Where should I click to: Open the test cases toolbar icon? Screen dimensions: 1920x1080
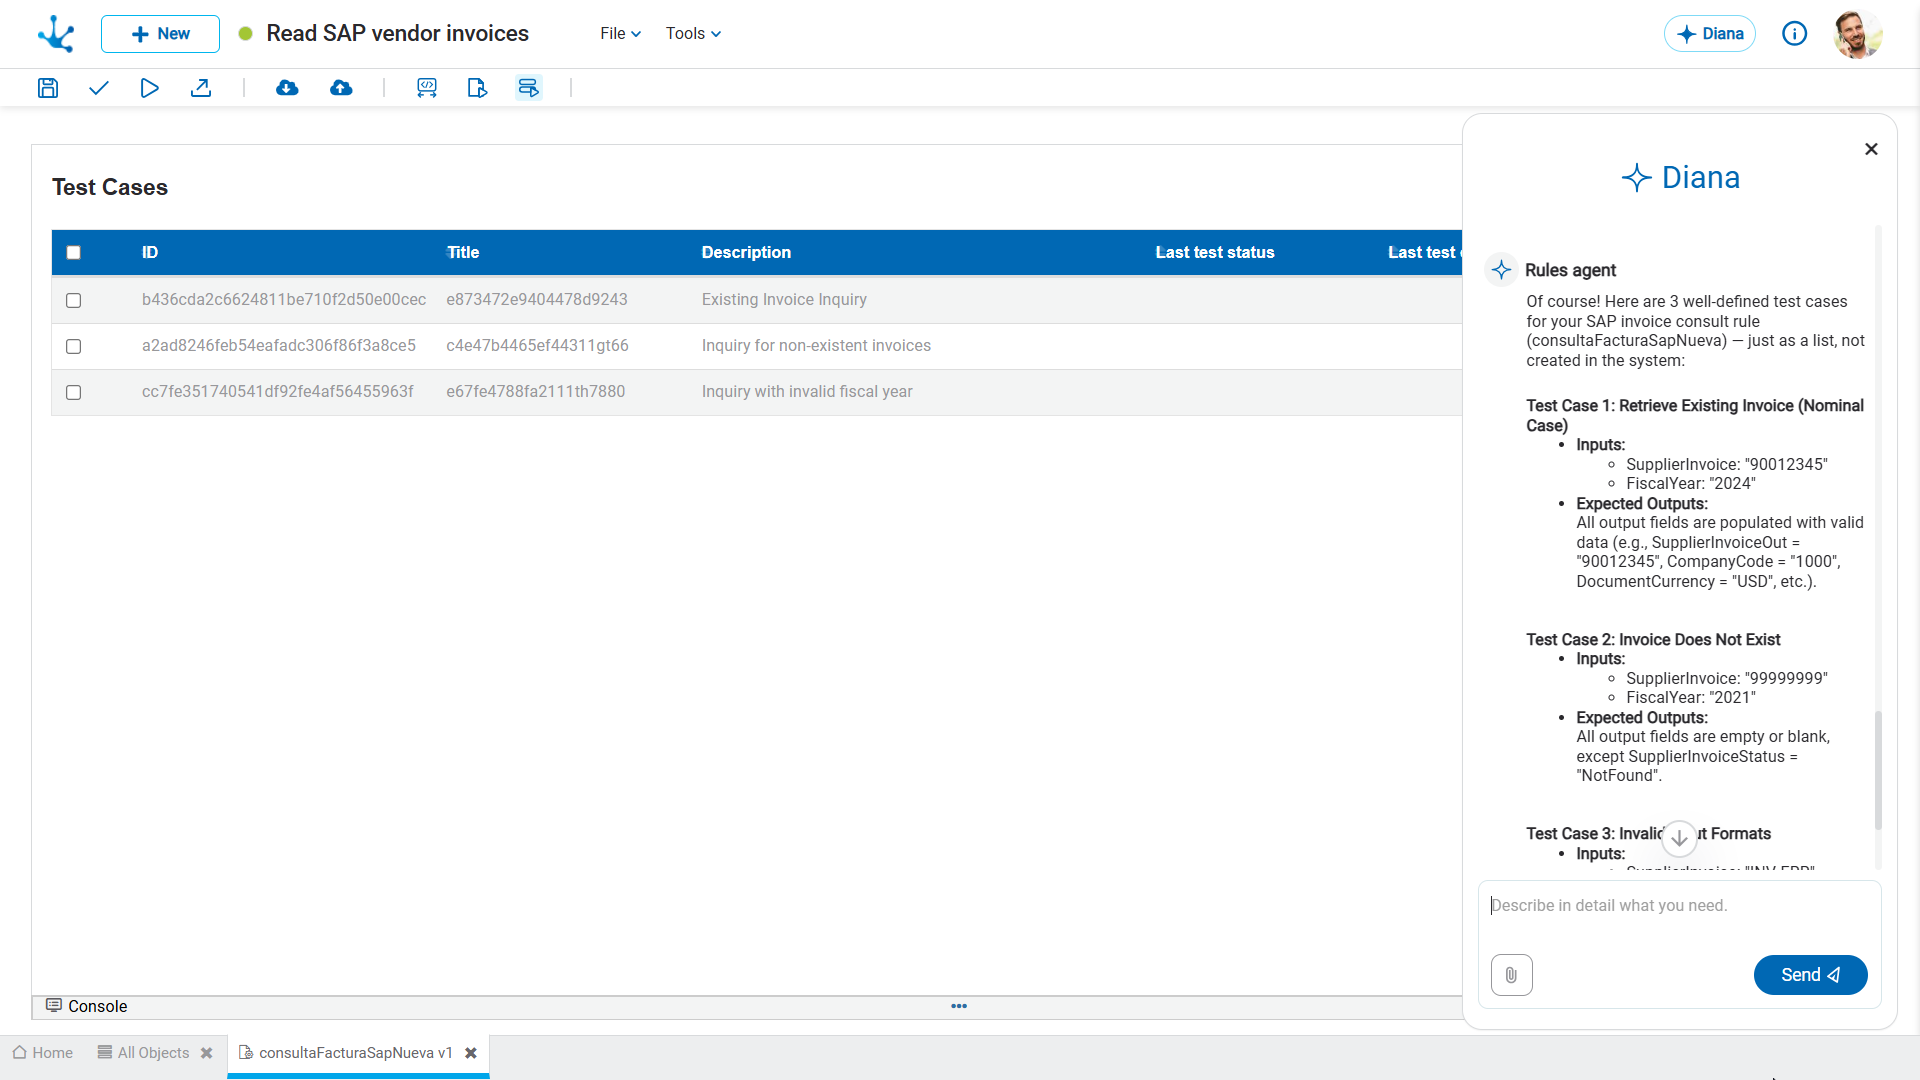tap(528, 88)
